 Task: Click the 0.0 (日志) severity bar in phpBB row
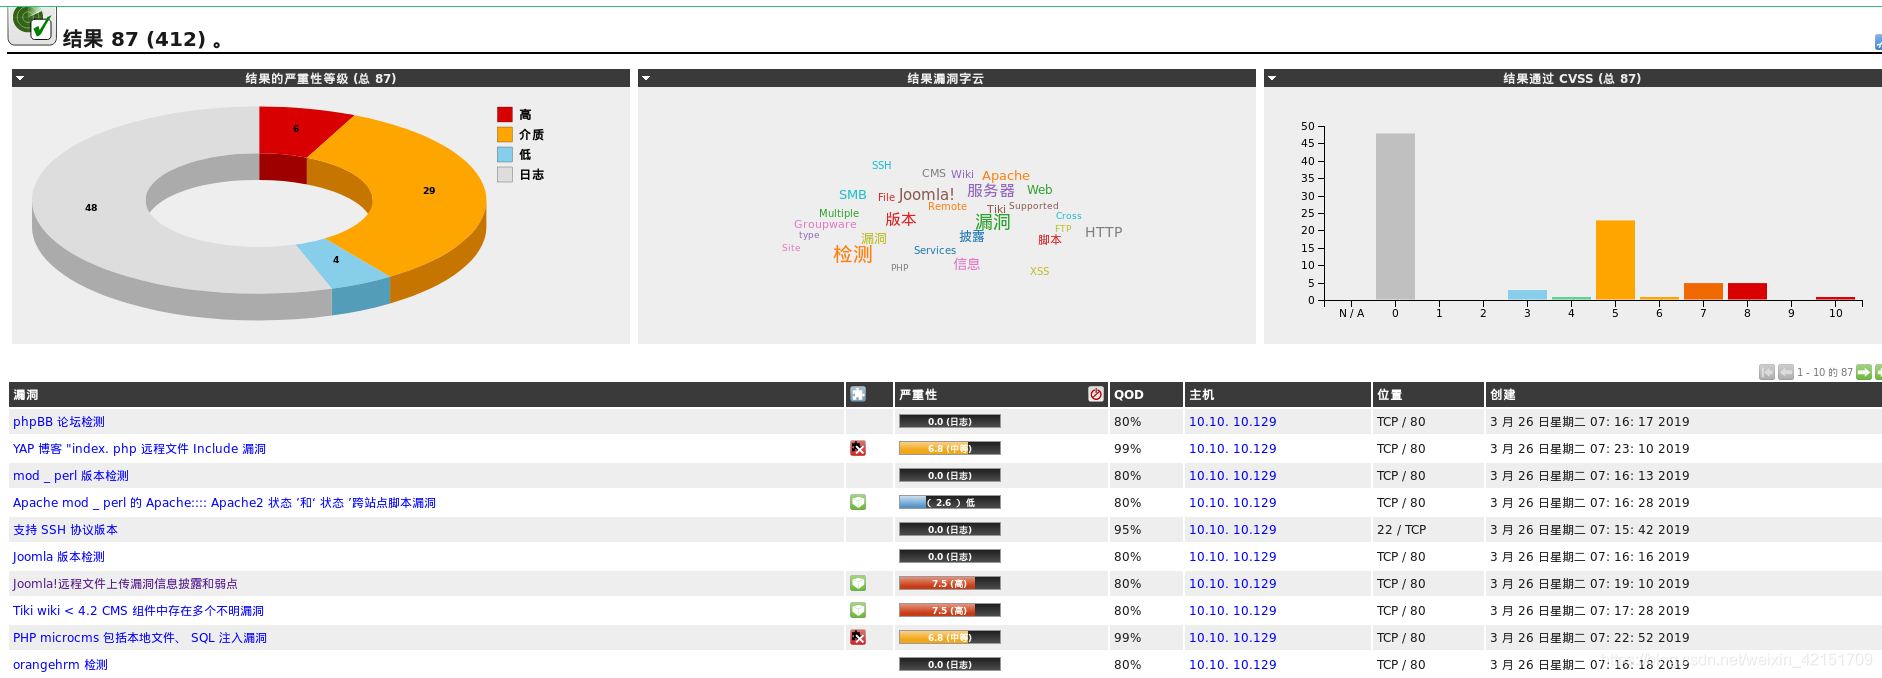coord(949,422)
